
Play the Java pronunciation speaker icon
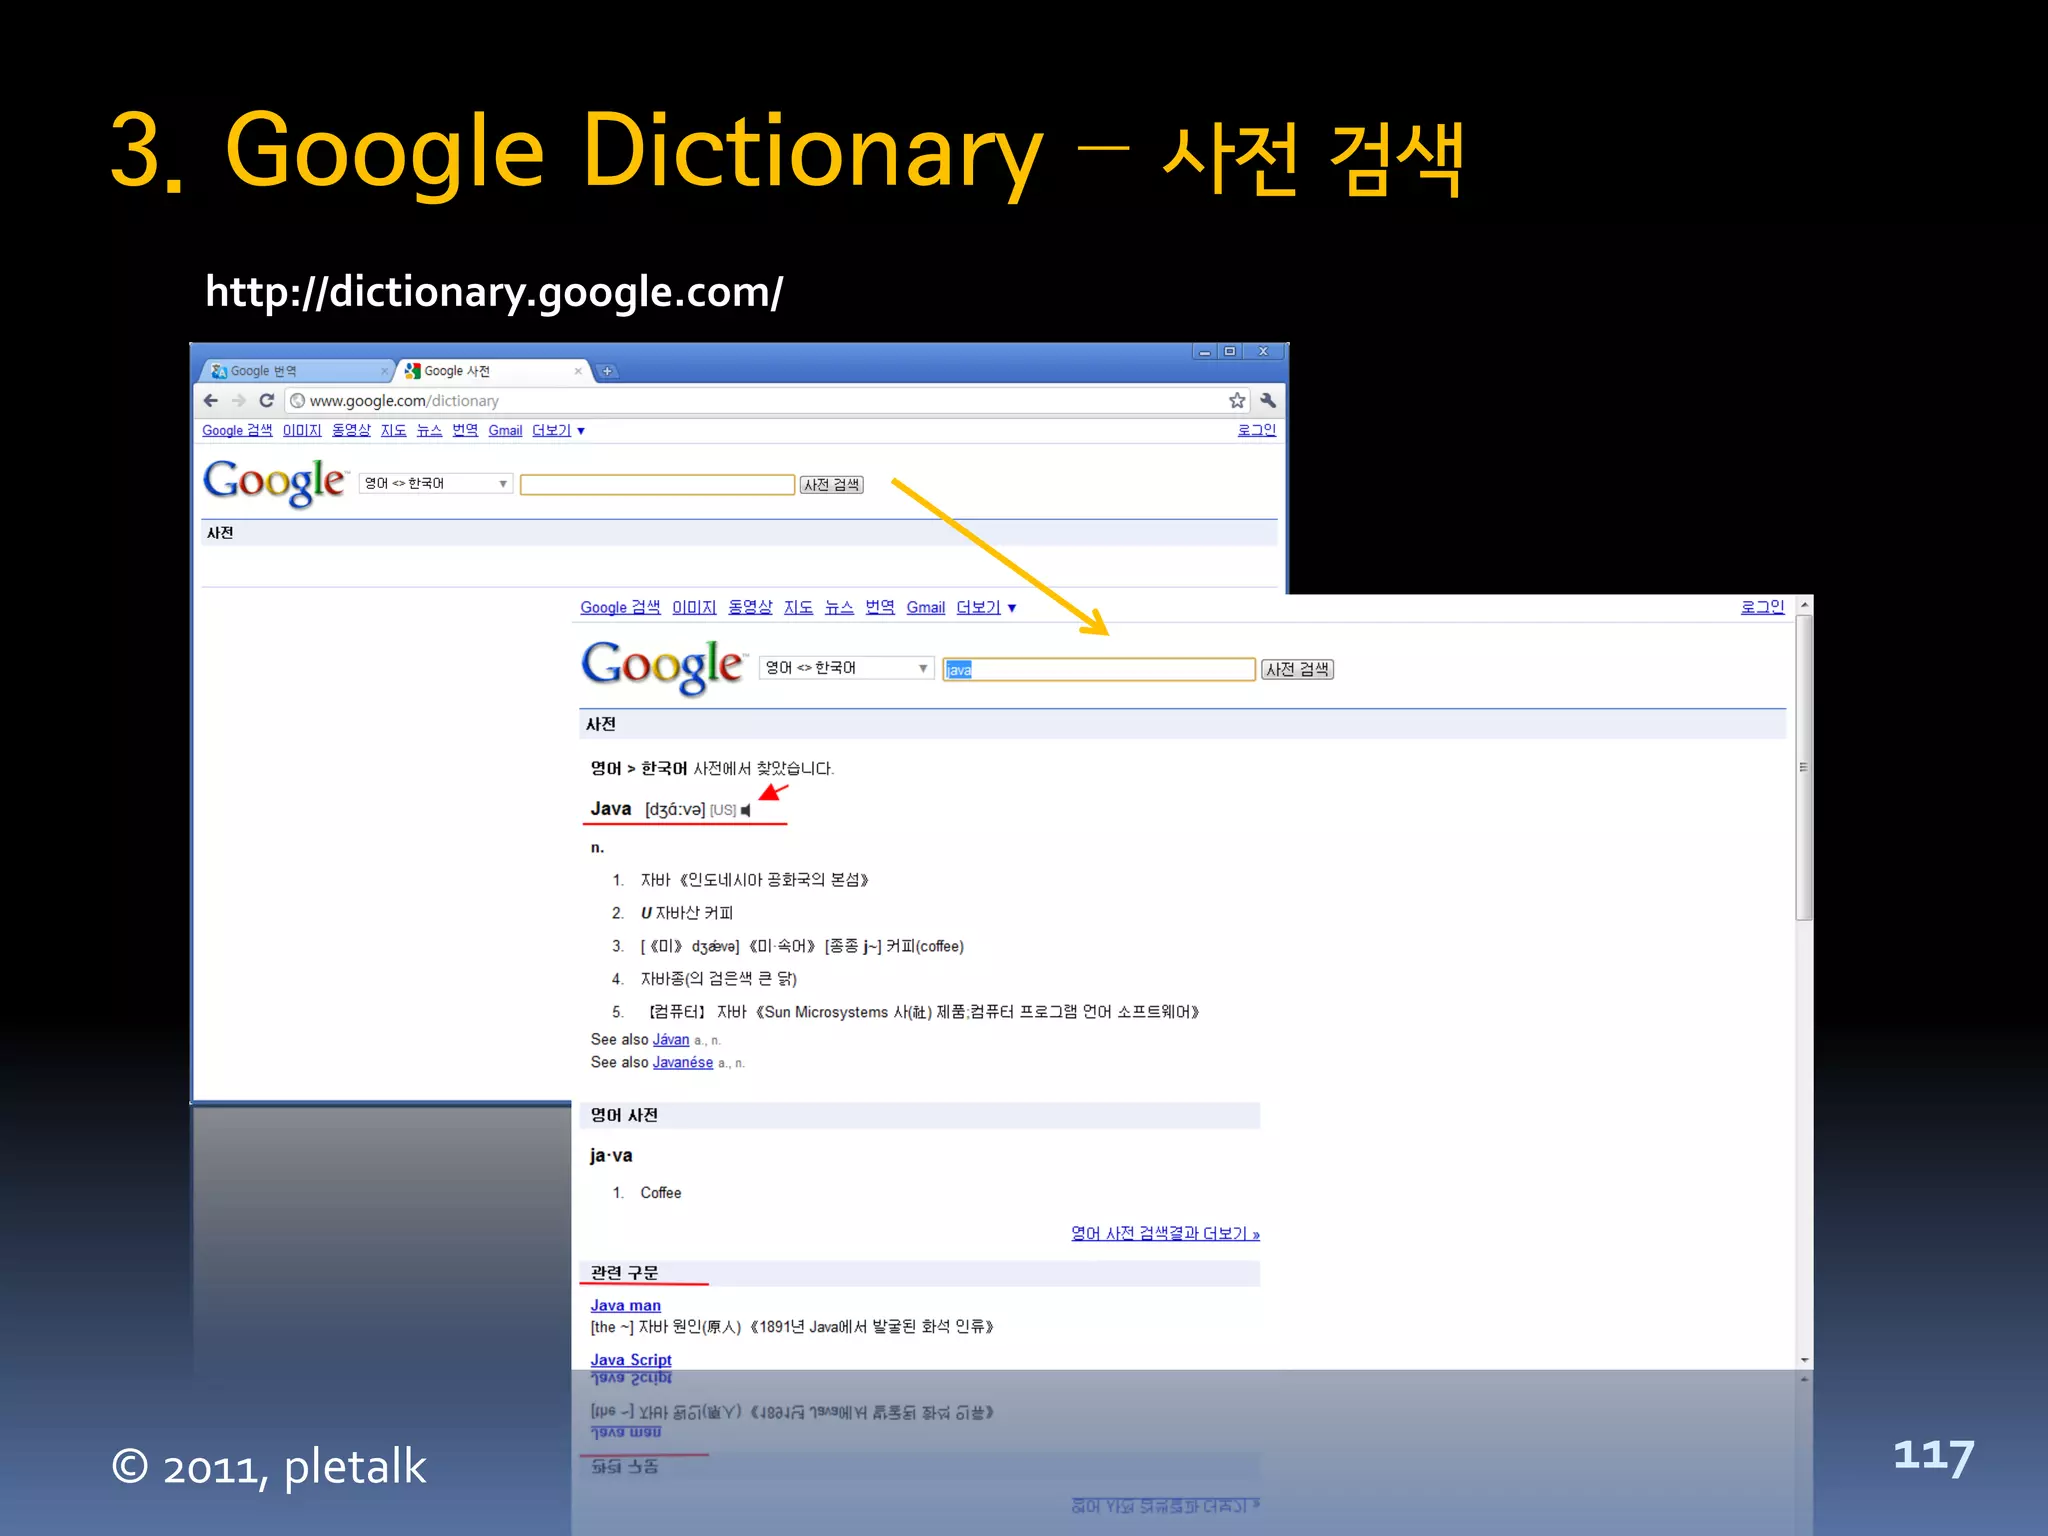pyautogui.click(x=746, y=810)
